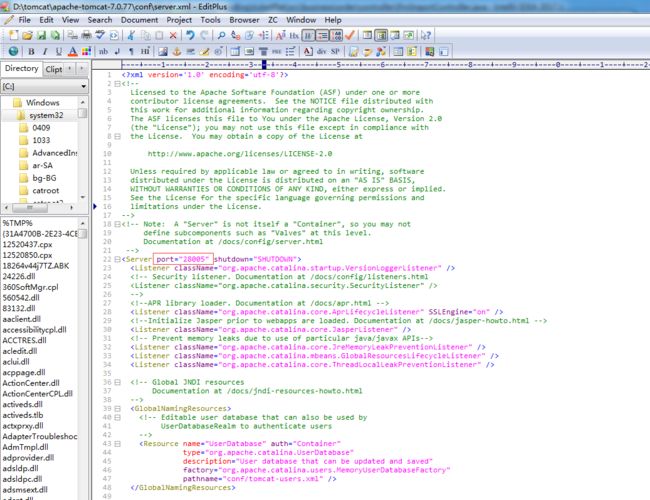Collapse the Resource fold at line 43
The image size is (650, 500).
click(x=117, y=444)
